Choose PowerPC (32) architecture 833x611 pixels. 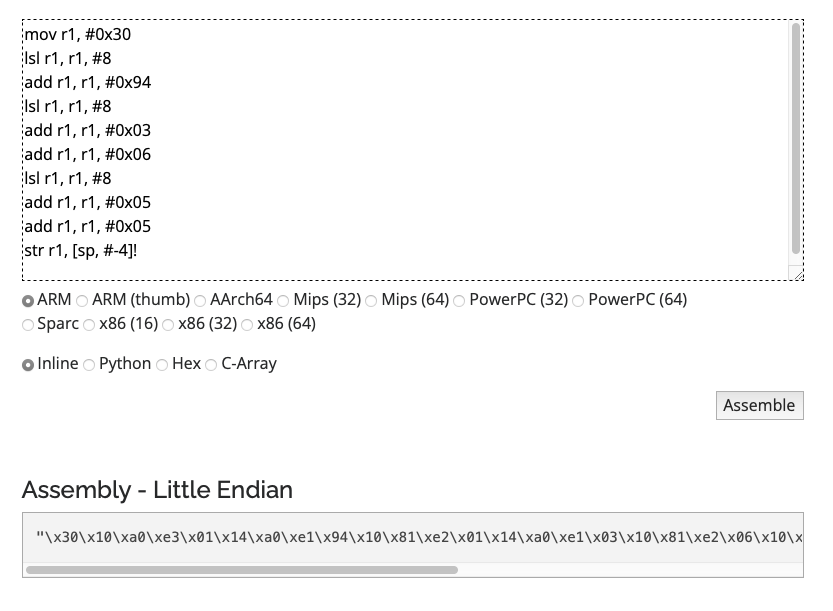point(460,301)
